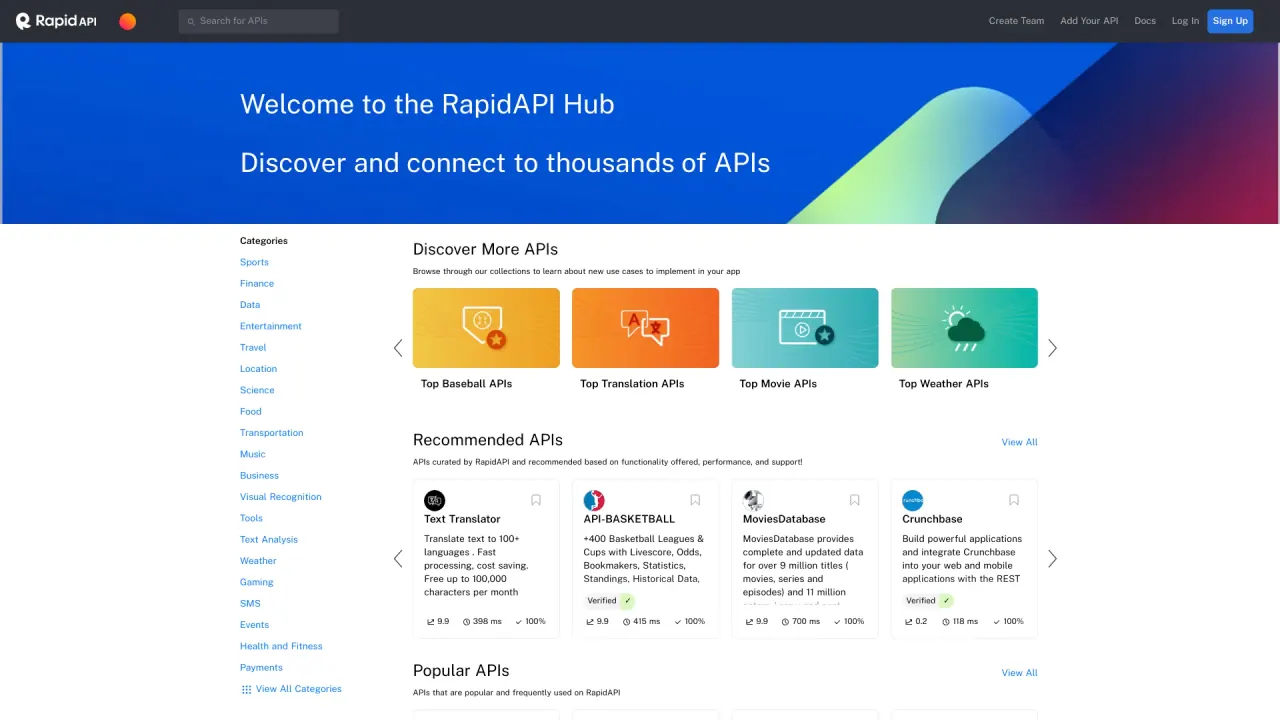Viewport: 1280px width, 720px height.
Task: Click the search magnifier icon
Action: [191, 21]
